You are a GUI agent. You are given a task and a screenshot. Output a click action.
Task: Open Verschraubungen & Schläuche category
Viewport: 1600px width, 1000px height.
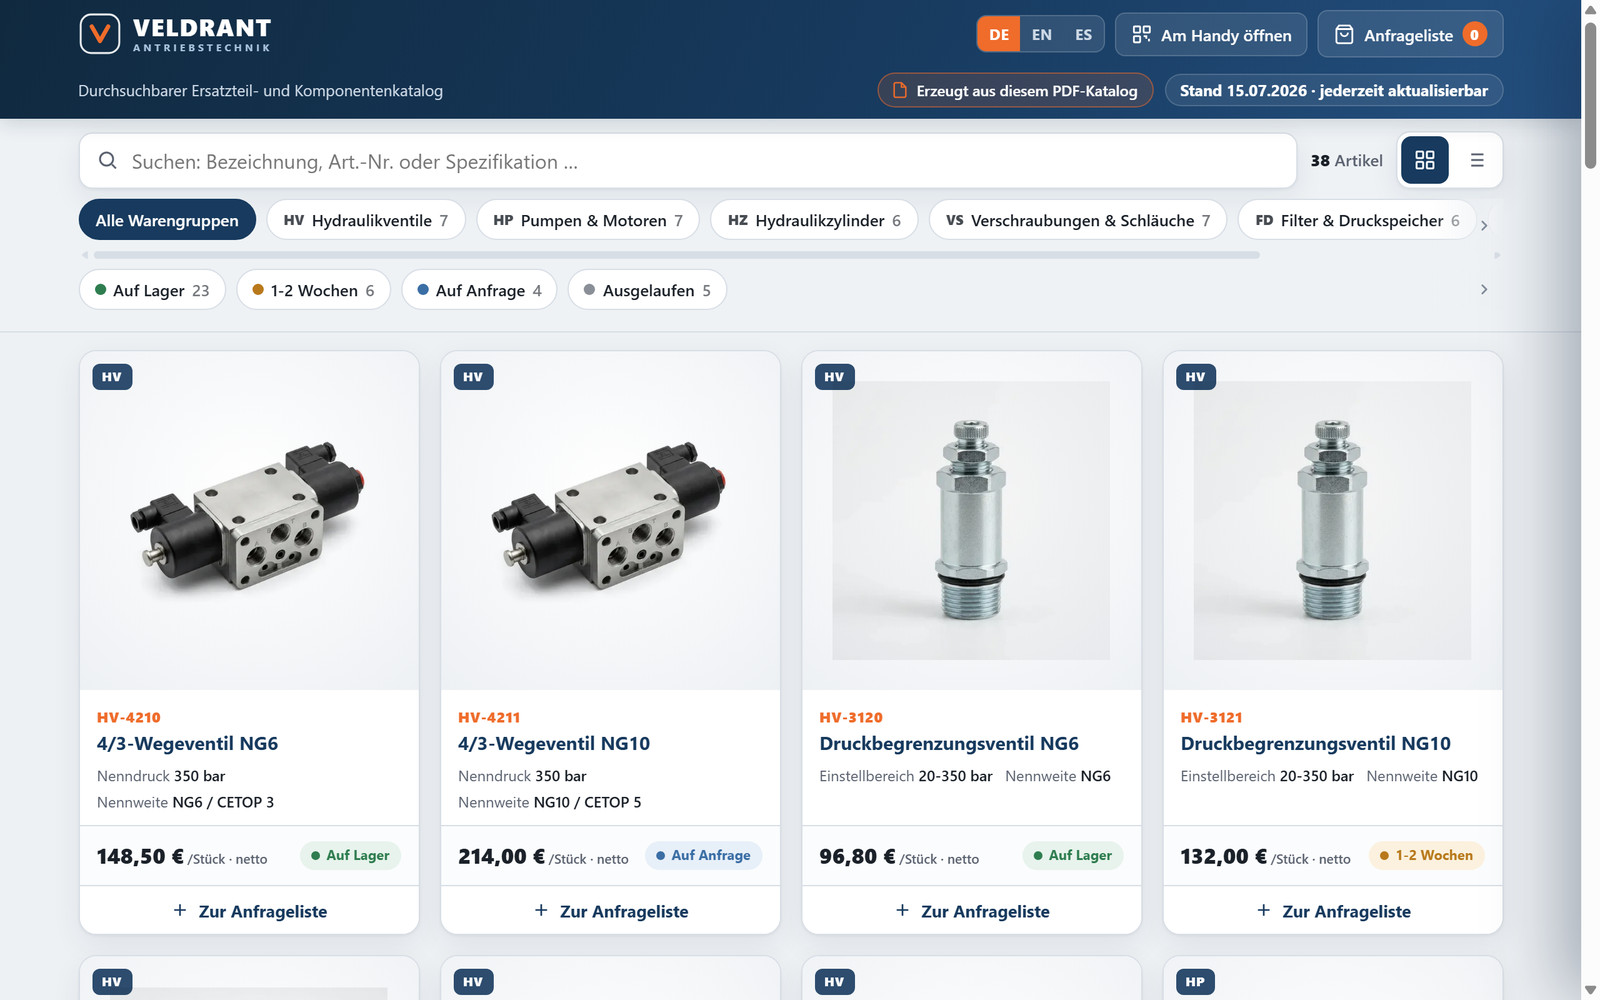tap(1078, 220)
